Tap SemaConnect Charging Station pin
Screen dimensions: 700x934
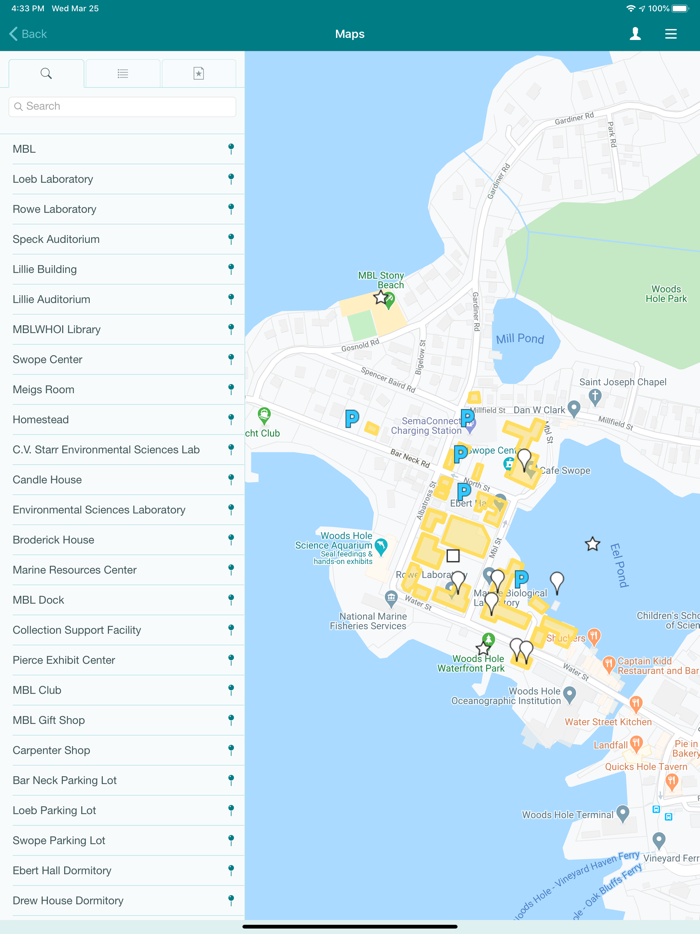coord(470,425)
